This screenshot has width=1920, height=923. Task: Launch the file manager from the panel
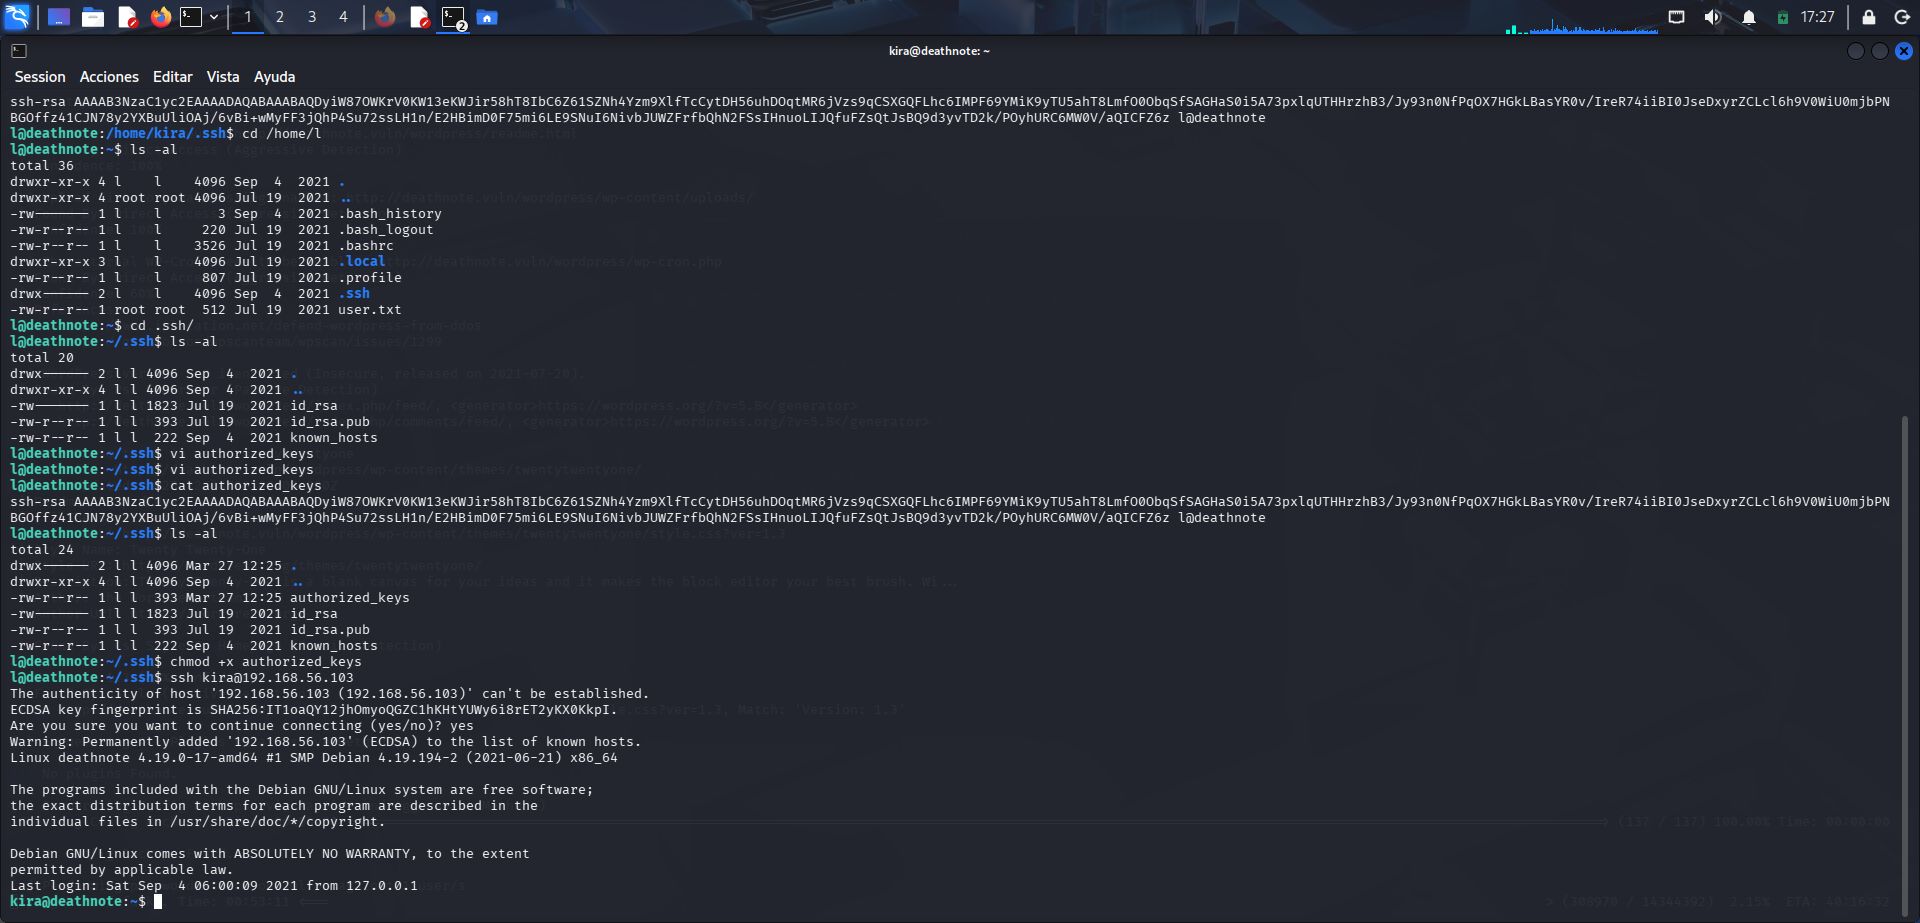(93, 17)
